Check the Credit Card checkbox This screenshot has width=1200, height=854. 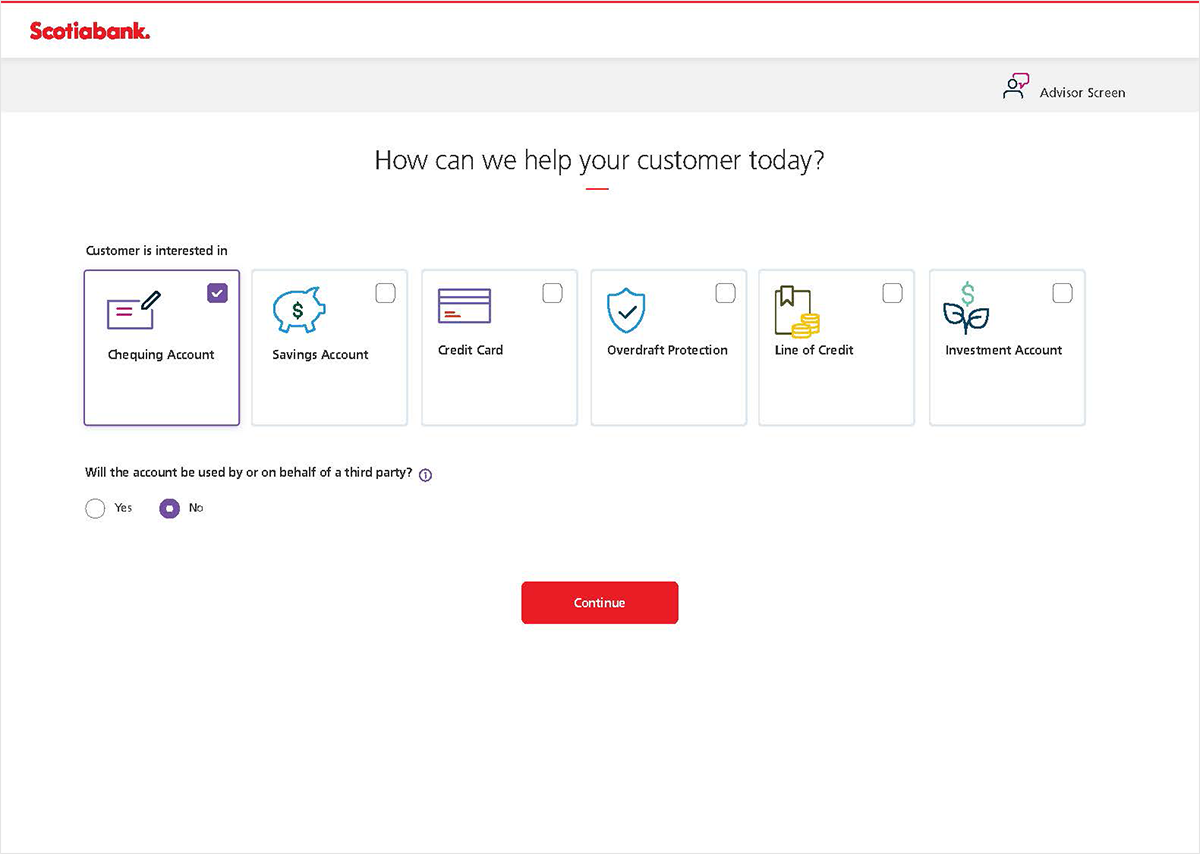[x=552, y=293]
